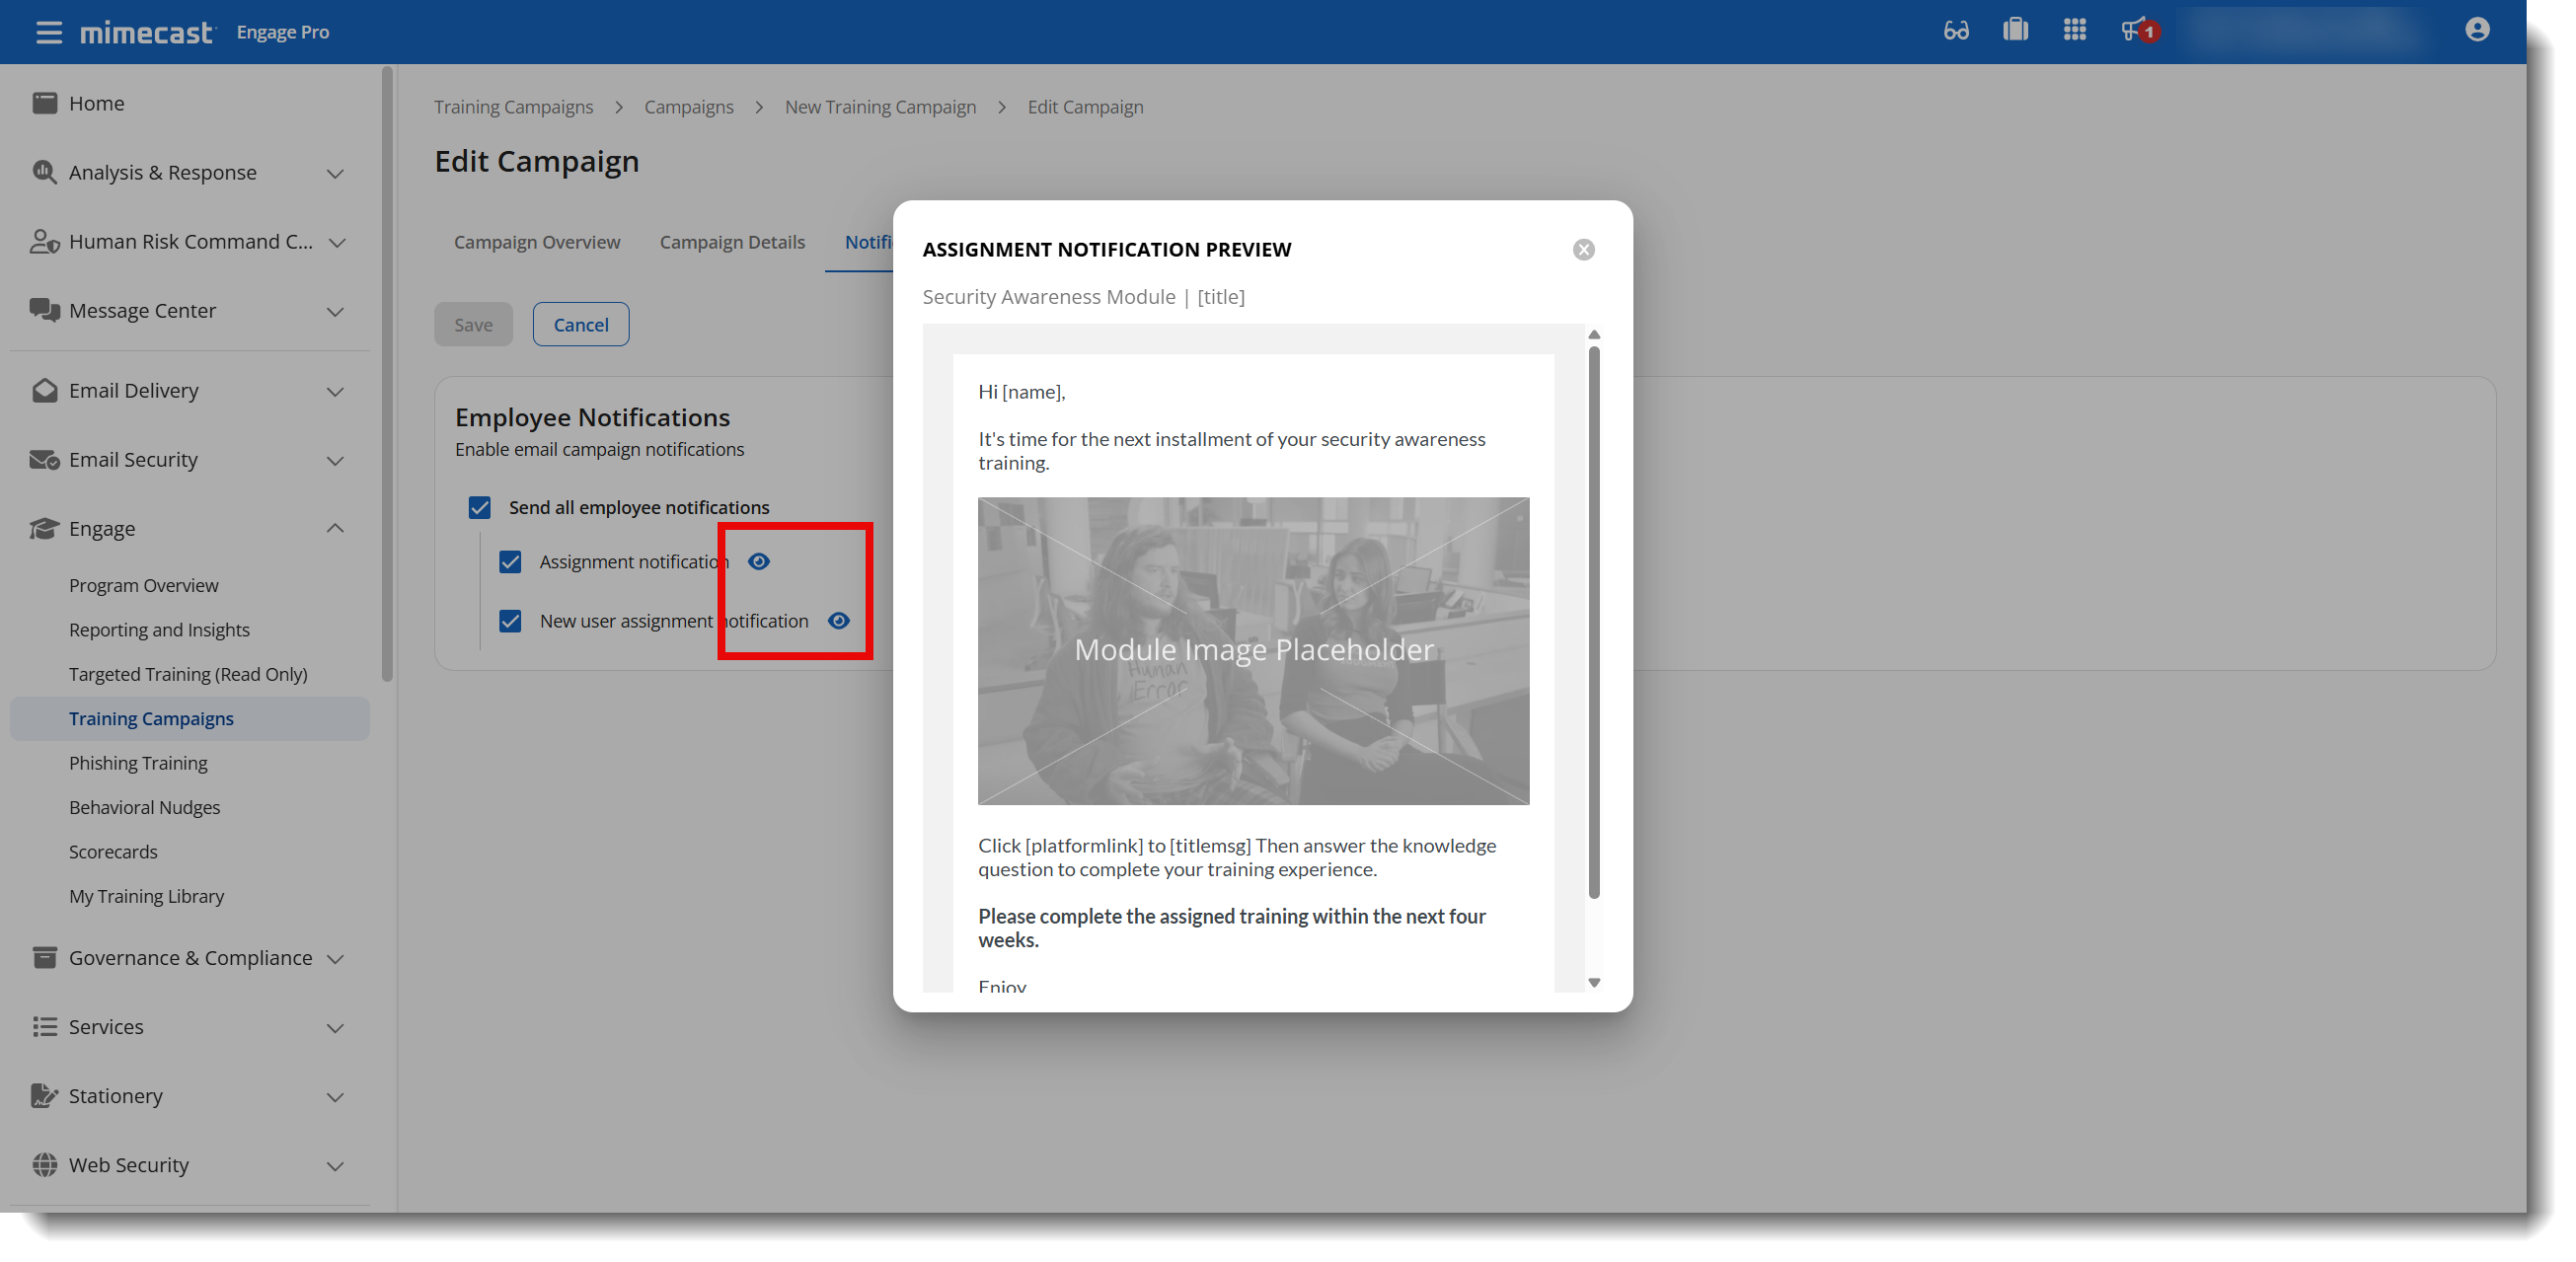This screenshot has height=1262, width=2576.
Task: Click the Human Risk Command Center icon
Action: [x=44, y=241]
